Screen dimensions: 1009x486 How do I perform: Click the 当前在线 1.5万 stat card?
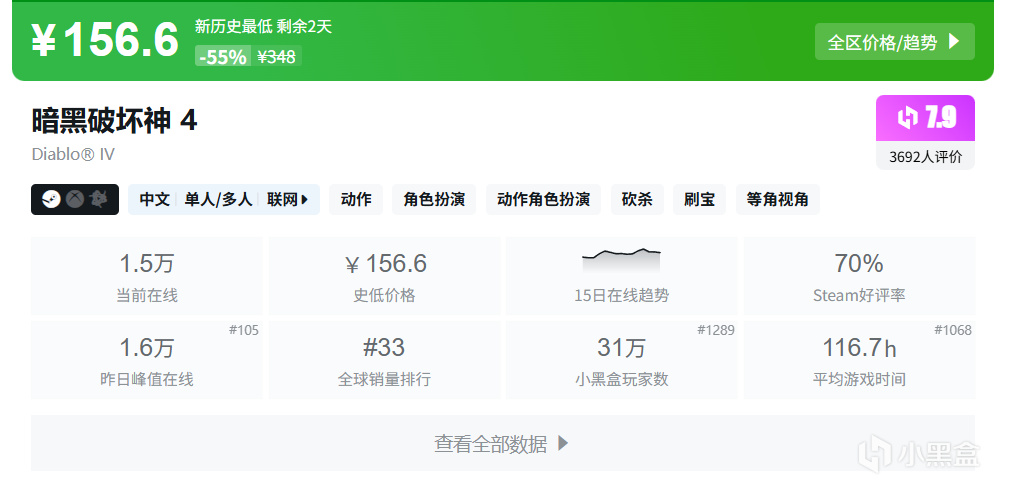coord(147,276)
